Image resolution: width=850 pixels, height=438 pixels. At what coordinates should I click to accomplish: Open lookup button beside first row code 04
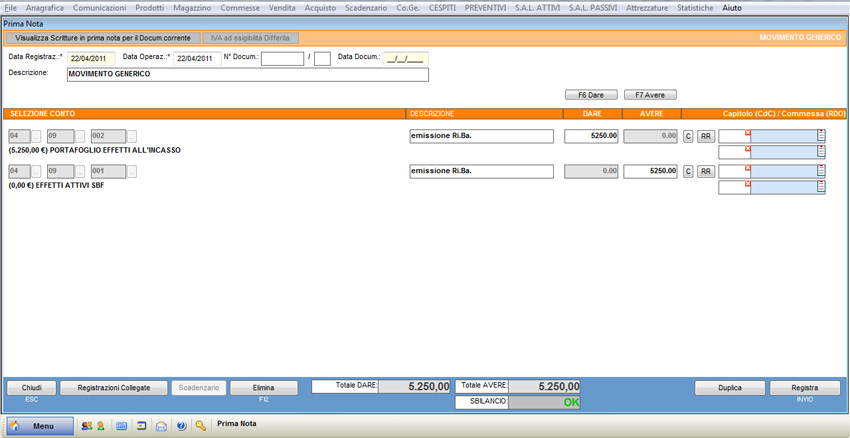tap(37, 136)
